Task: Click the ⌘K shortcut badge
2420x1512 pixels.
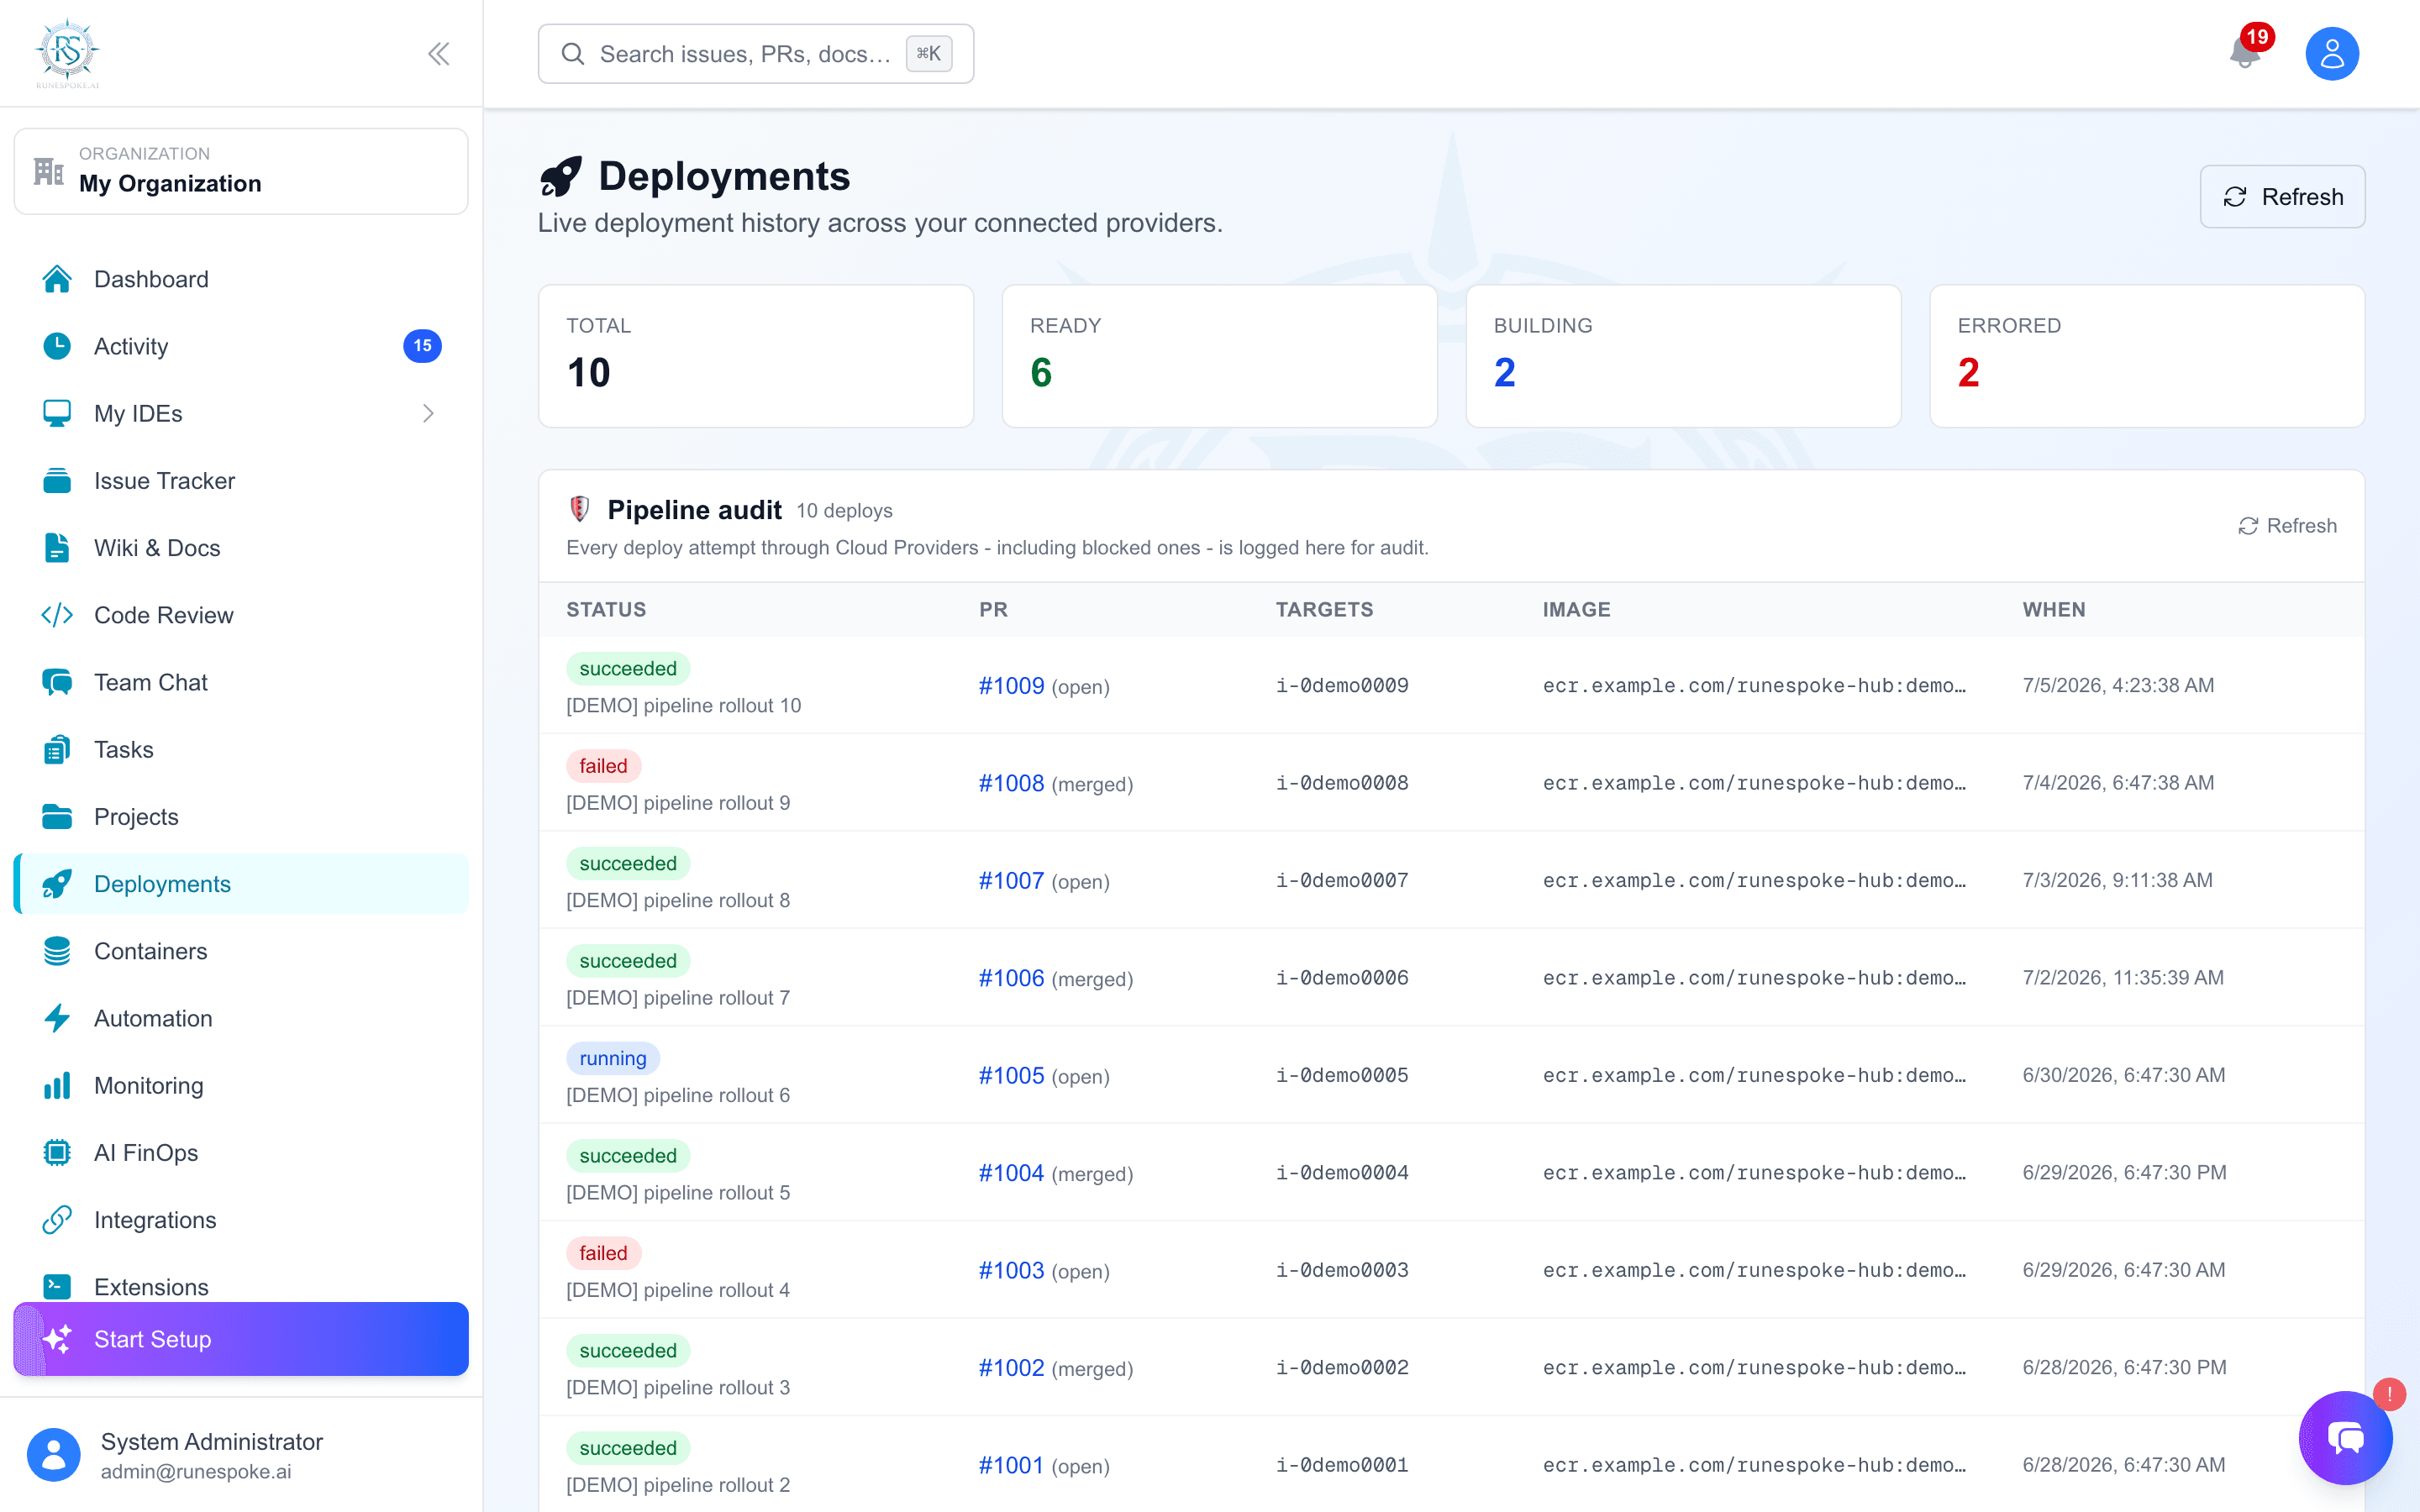Action: (928, 54)
